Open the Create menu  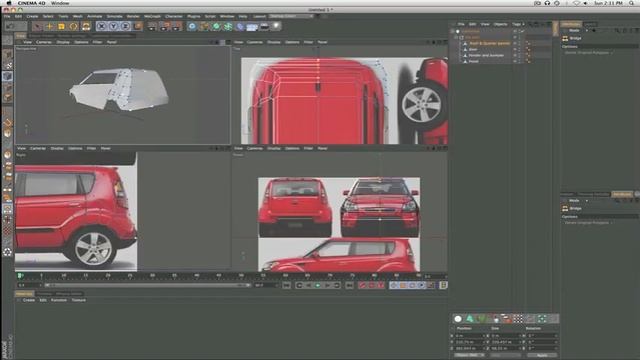coord(32,16)
